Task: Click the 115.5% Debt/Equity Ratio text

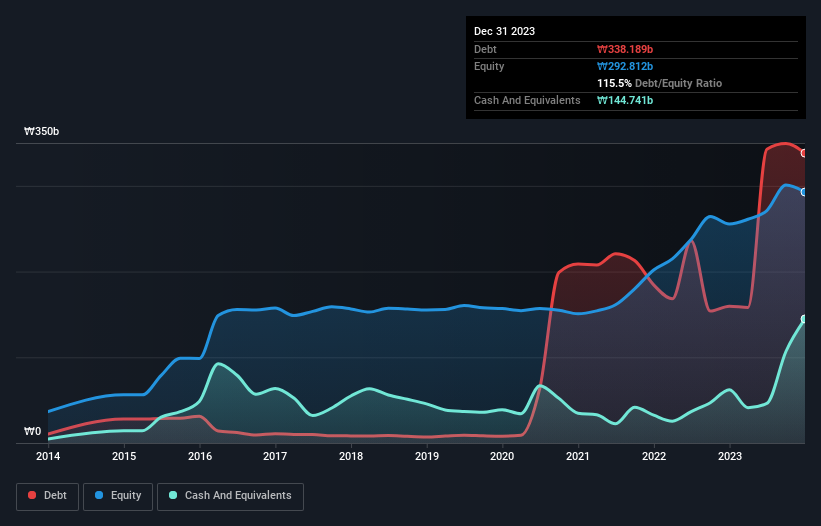Action: click(x=659, y=83)
